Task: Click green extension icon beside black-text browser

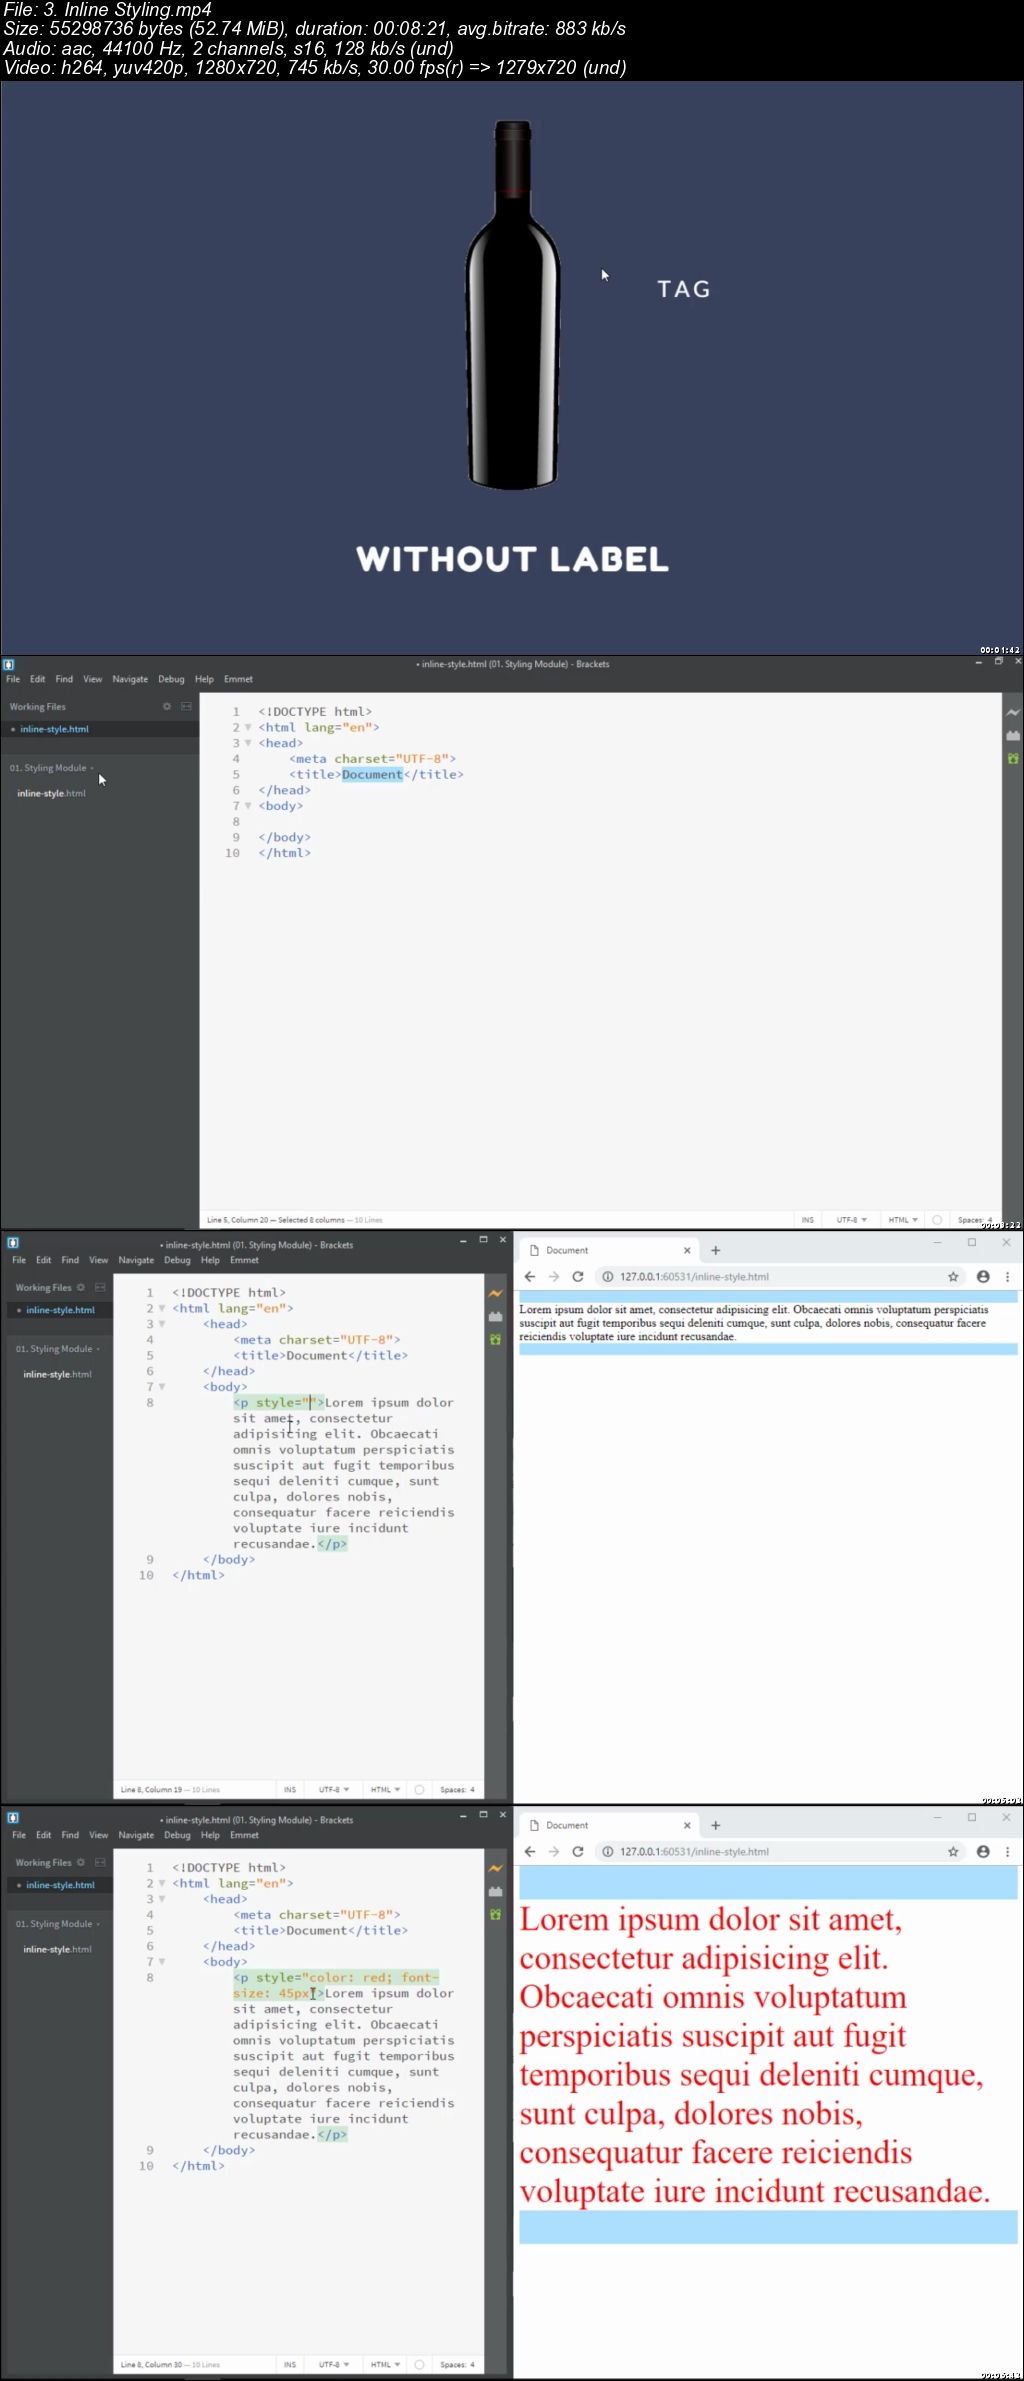Action: (495, 1339)
